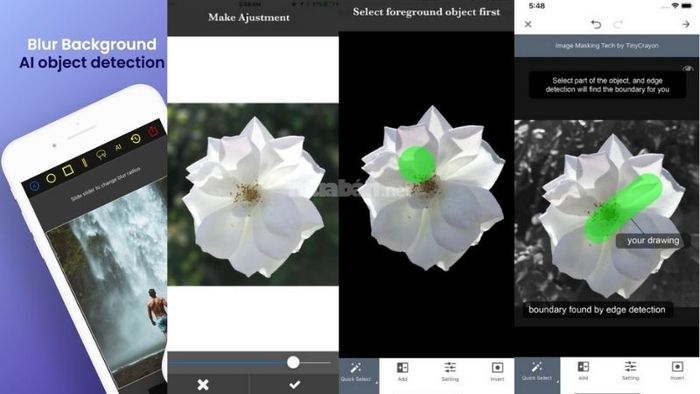Image resolution: width=700 pixels, height=394 pixels.
Task: Pick the lasso selection tool on the tilted phone
Action: coord(101,155)
